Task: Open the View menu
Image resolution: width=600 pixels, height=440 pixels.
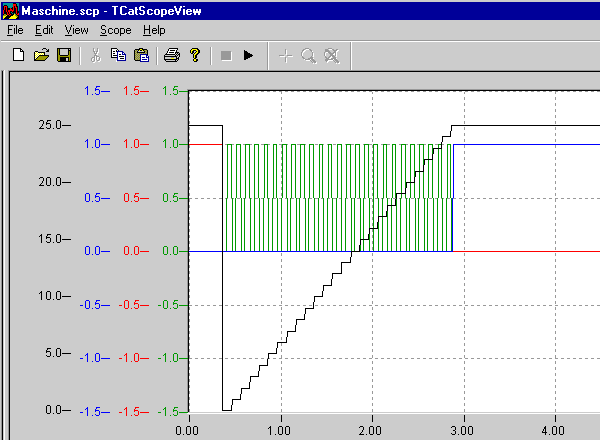Action: [x=76, y=30]
